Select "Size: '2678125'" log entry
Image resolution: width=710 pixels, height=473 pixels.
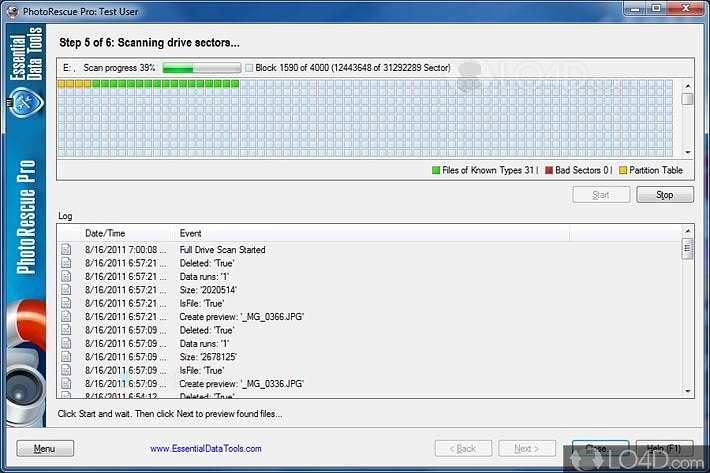(208, 357)
